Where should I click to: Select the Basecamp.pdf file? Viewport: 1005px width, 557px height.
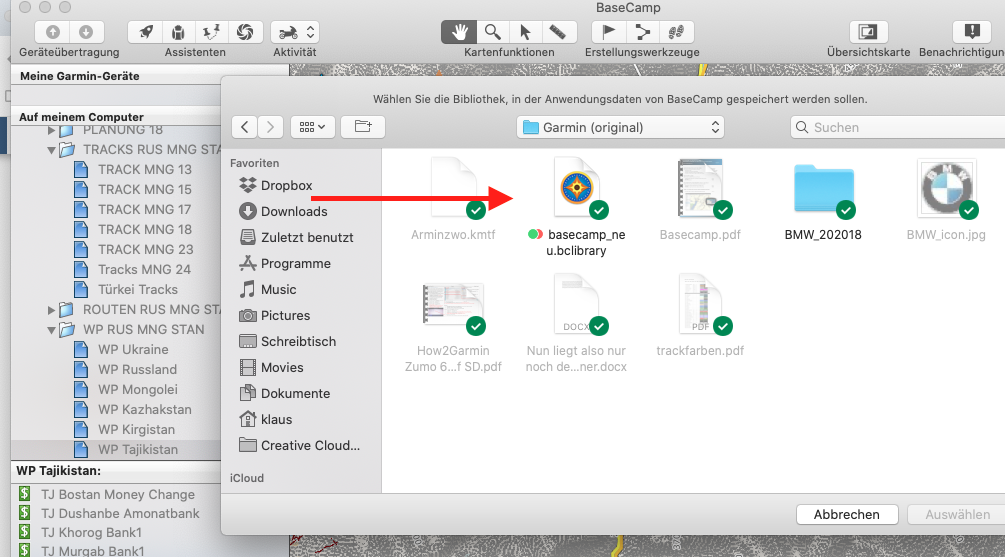pos(700,199)
